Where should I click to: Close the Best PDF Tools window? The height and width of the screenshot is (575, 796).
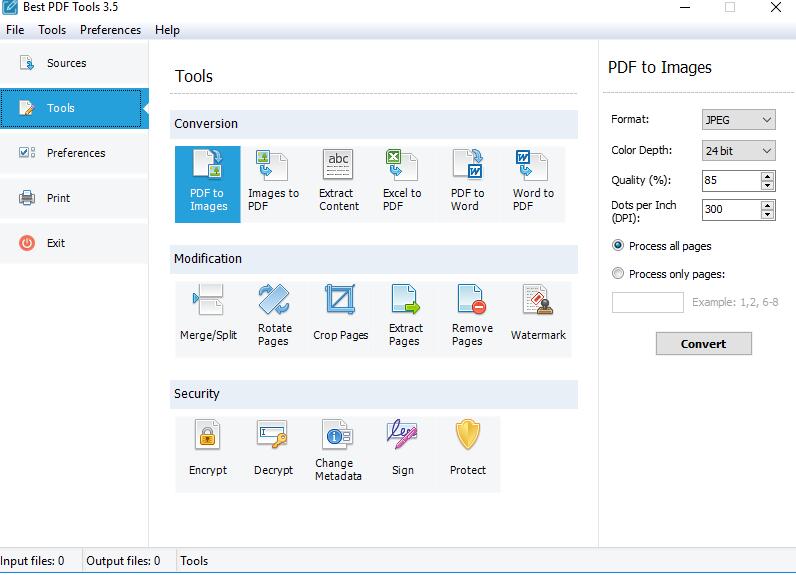coord(776,7)
